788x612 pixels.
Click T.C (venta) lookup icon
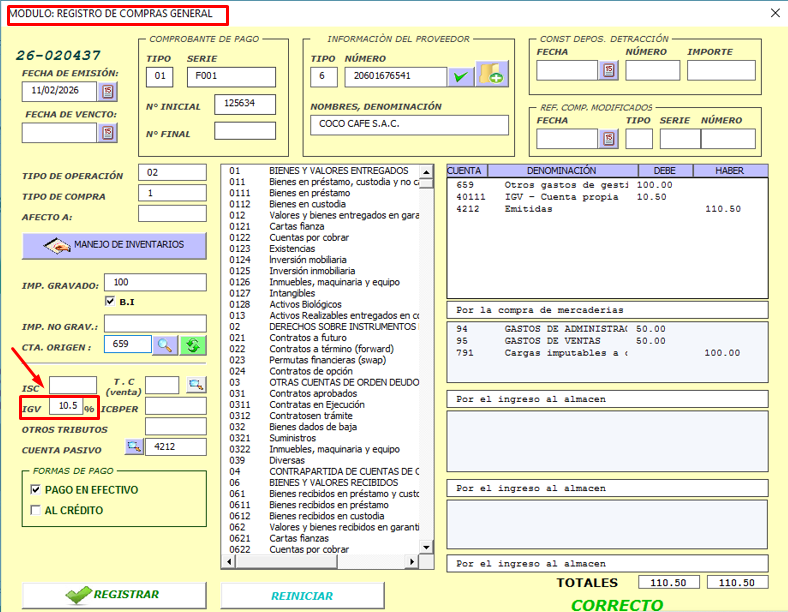[x=195, y=385]
